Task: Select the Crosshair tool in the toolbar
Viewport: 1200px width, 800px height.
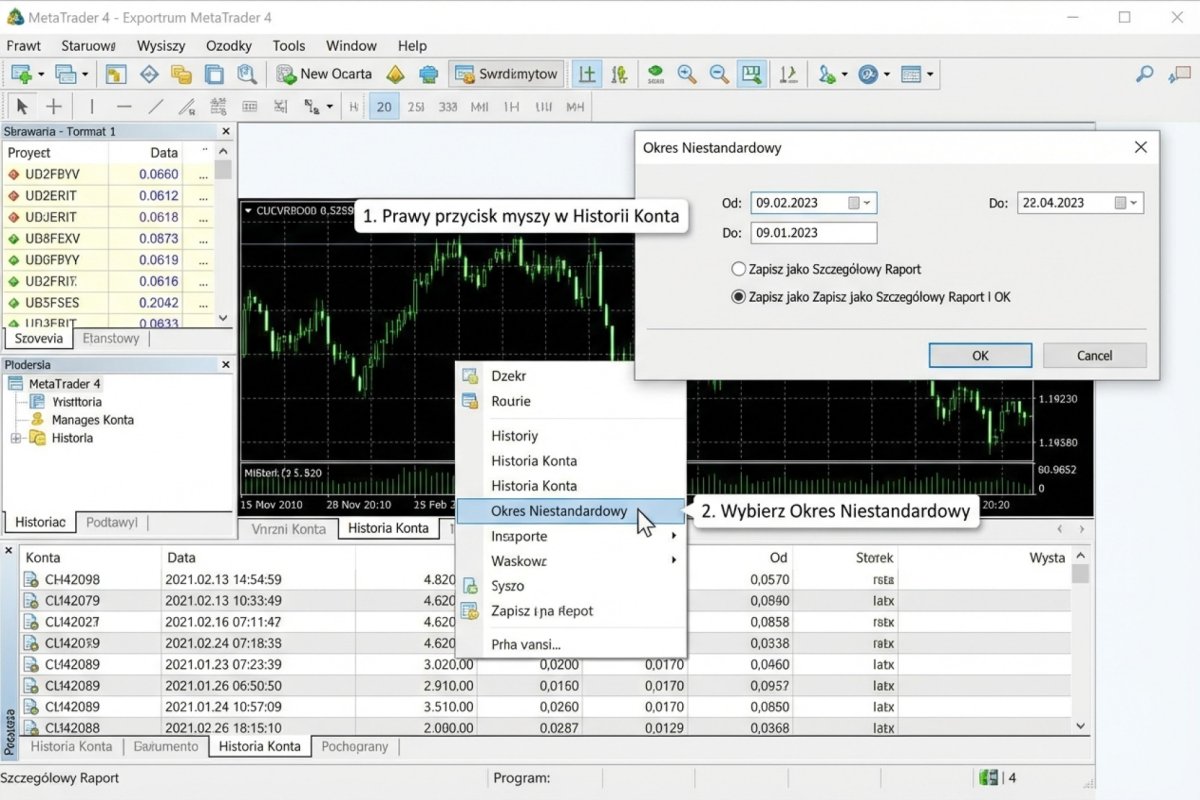Action: 54,106
